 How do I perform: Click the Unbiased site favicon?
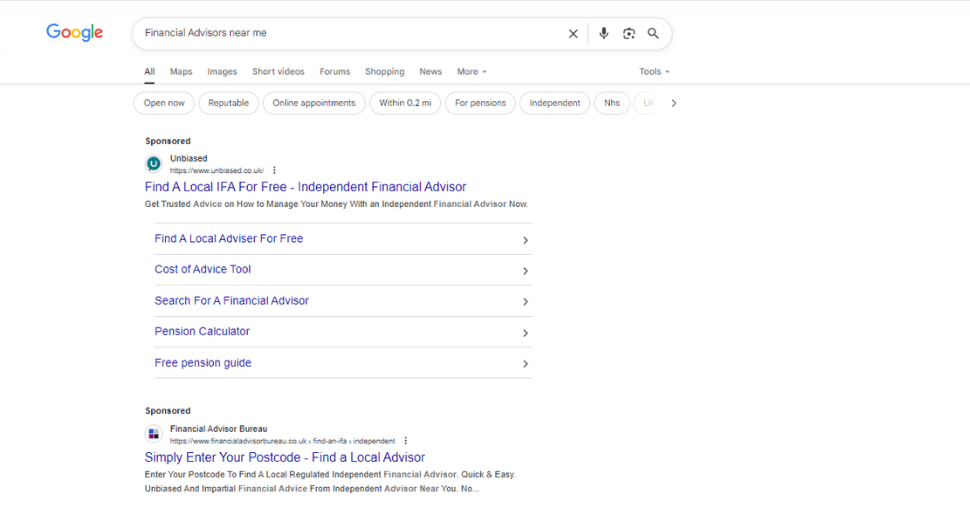coord(153,164)
